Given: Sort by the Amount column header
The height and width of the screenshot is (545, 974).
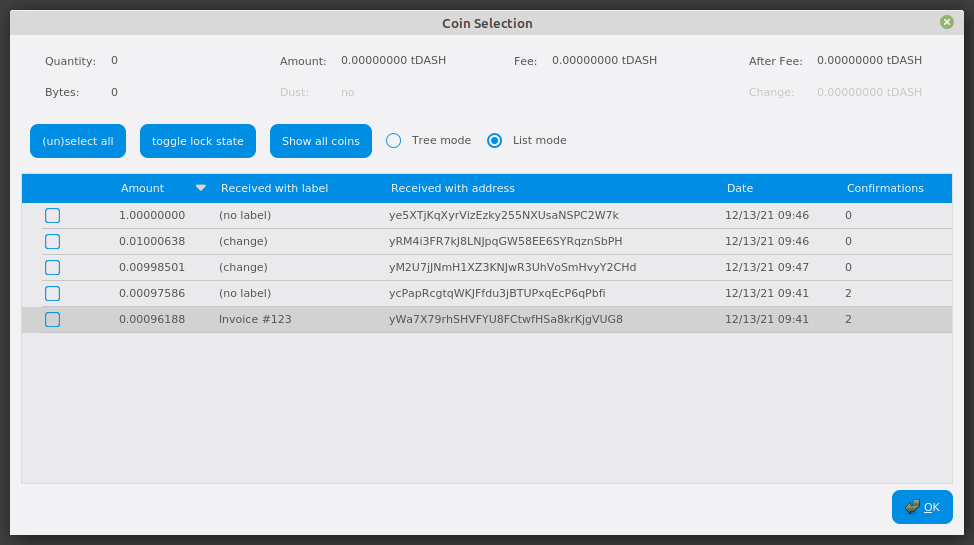Looking at the screenshot, I should (x=142, y=188).
